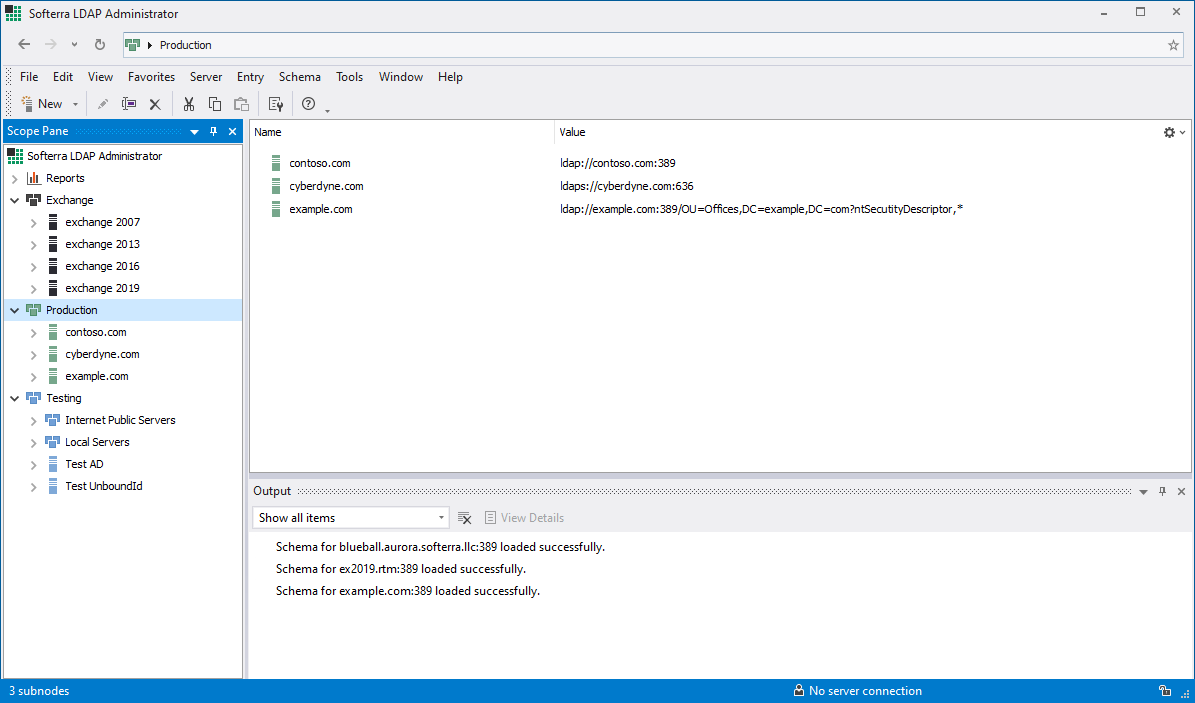Click the Rename entry toolbar icon
The height and width of the screenshot is (703, 1195).
[x=128, y=104]
